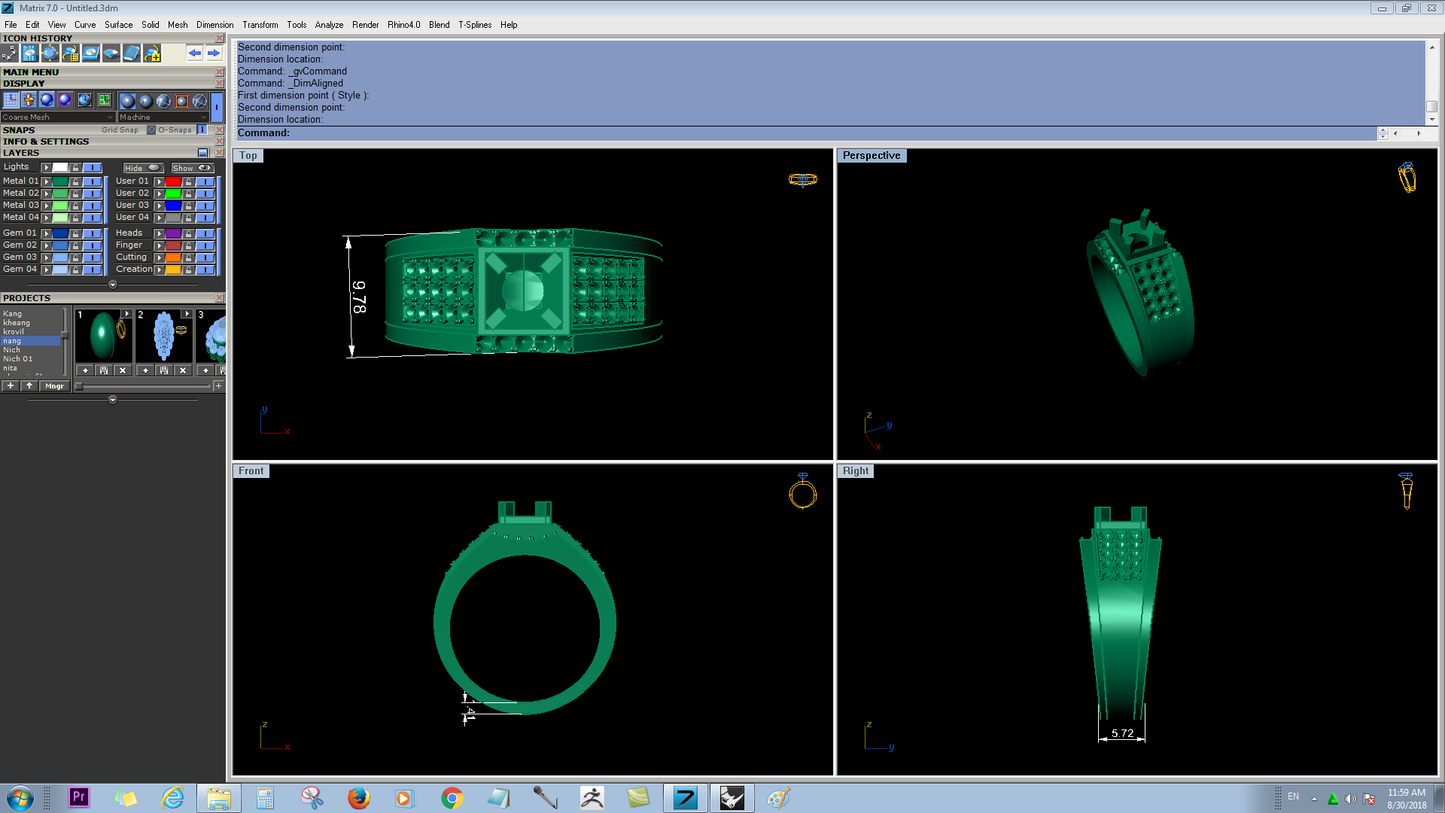Viewport: 1445px width, 813px height.
Task: Click the grid axes display icon
Action: (x=11, y=100)
